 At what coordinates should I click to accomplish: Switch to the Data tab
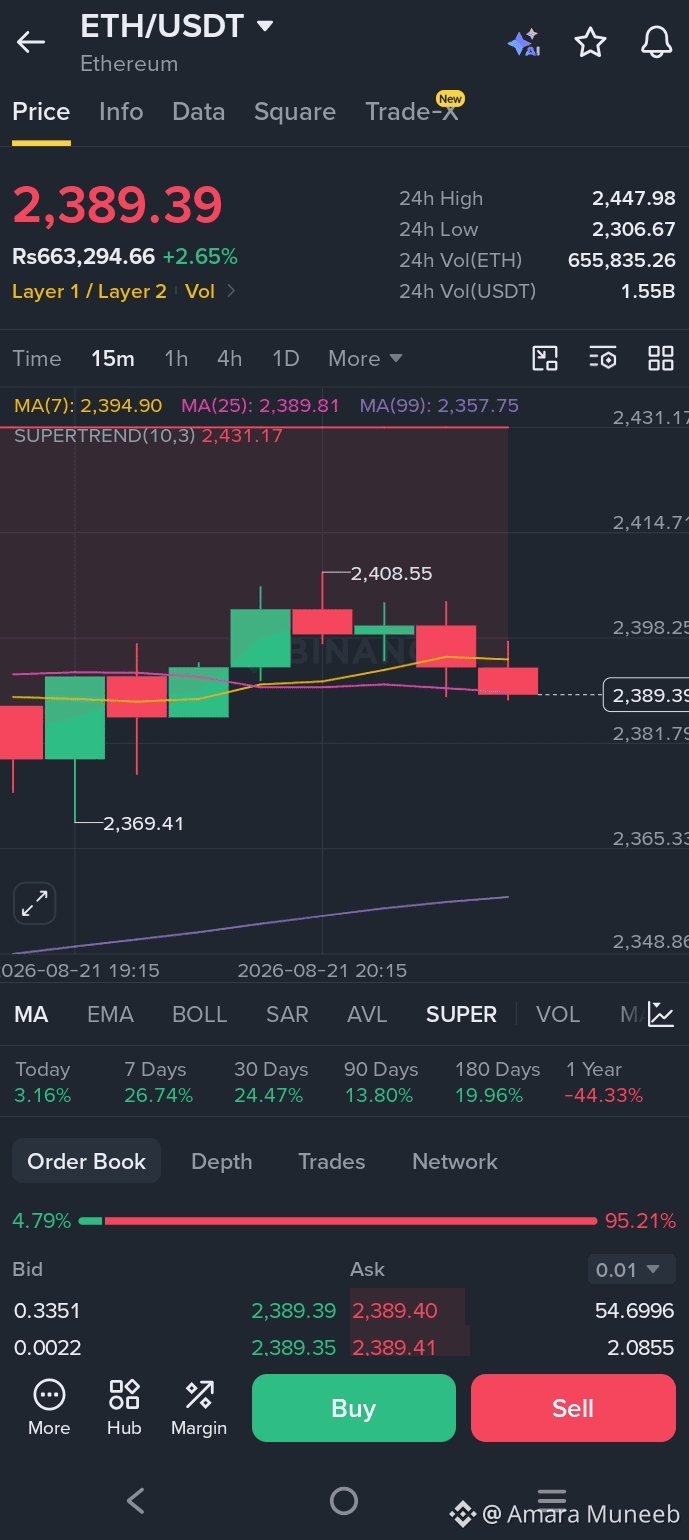tap(198, 112)
